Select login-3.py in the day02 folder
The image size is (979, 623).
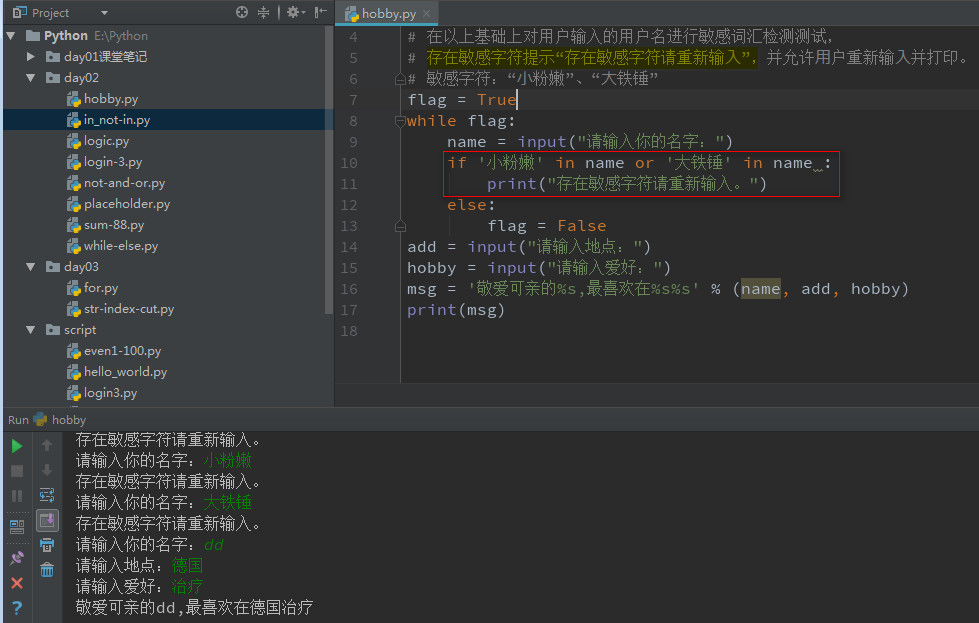point(113,162)
